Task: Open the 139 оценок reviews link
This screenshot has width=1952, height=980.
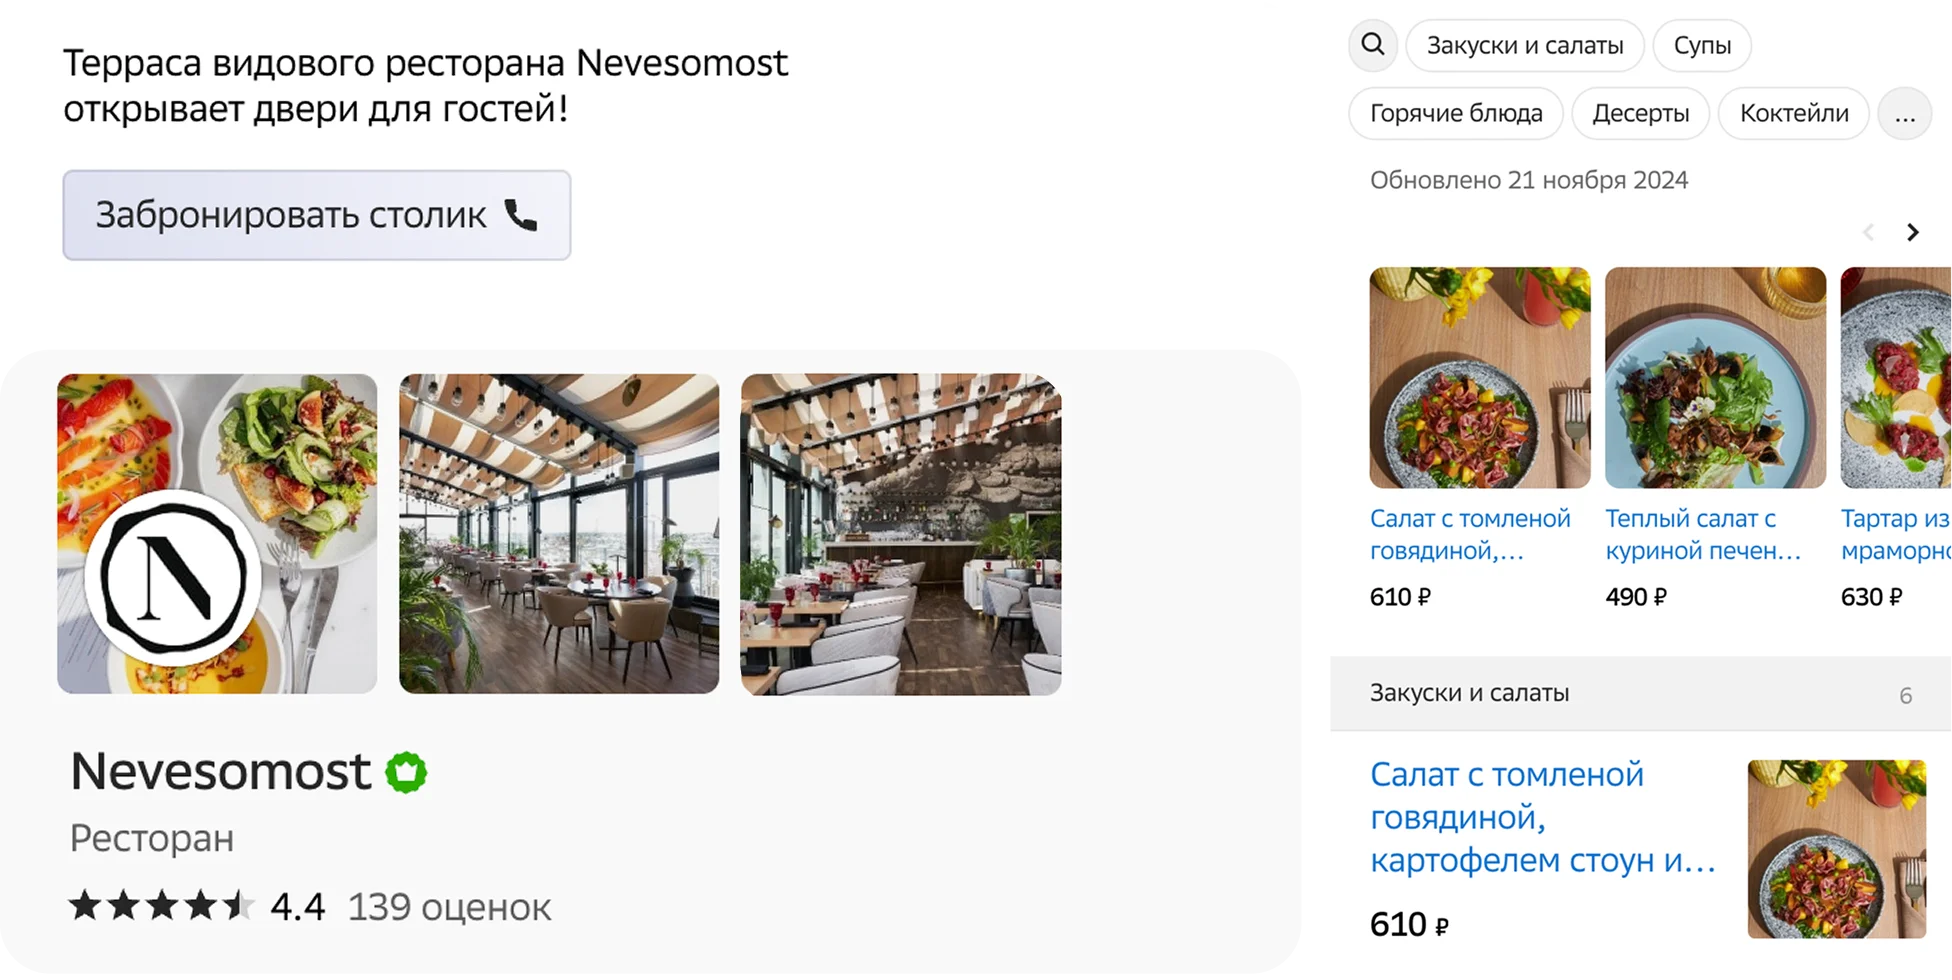Action: pyautogui.click(x=449, y=907)
